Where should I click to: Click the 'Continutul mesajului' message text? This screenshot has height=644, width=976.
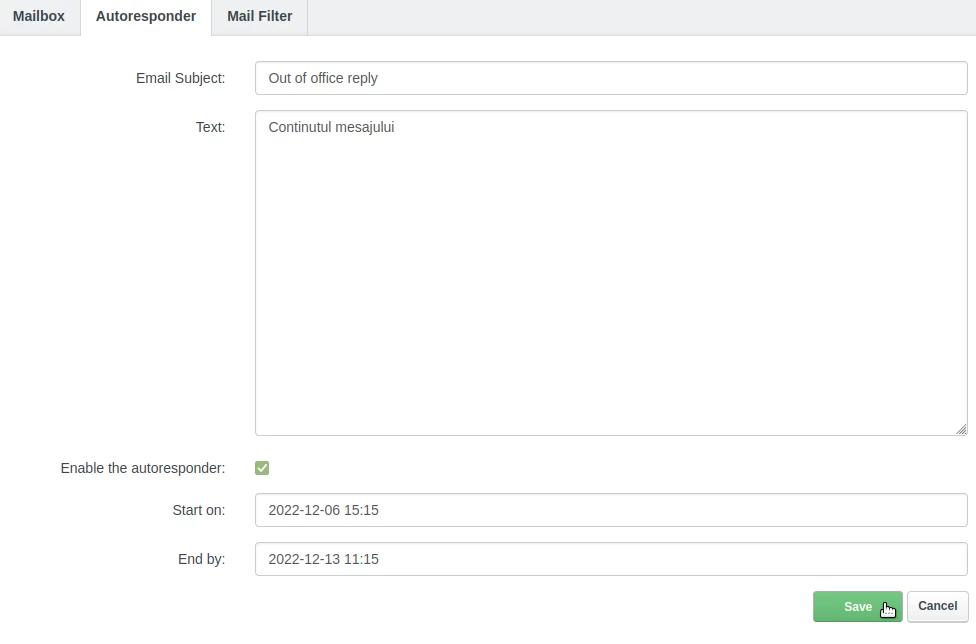[x=331, y=127]
